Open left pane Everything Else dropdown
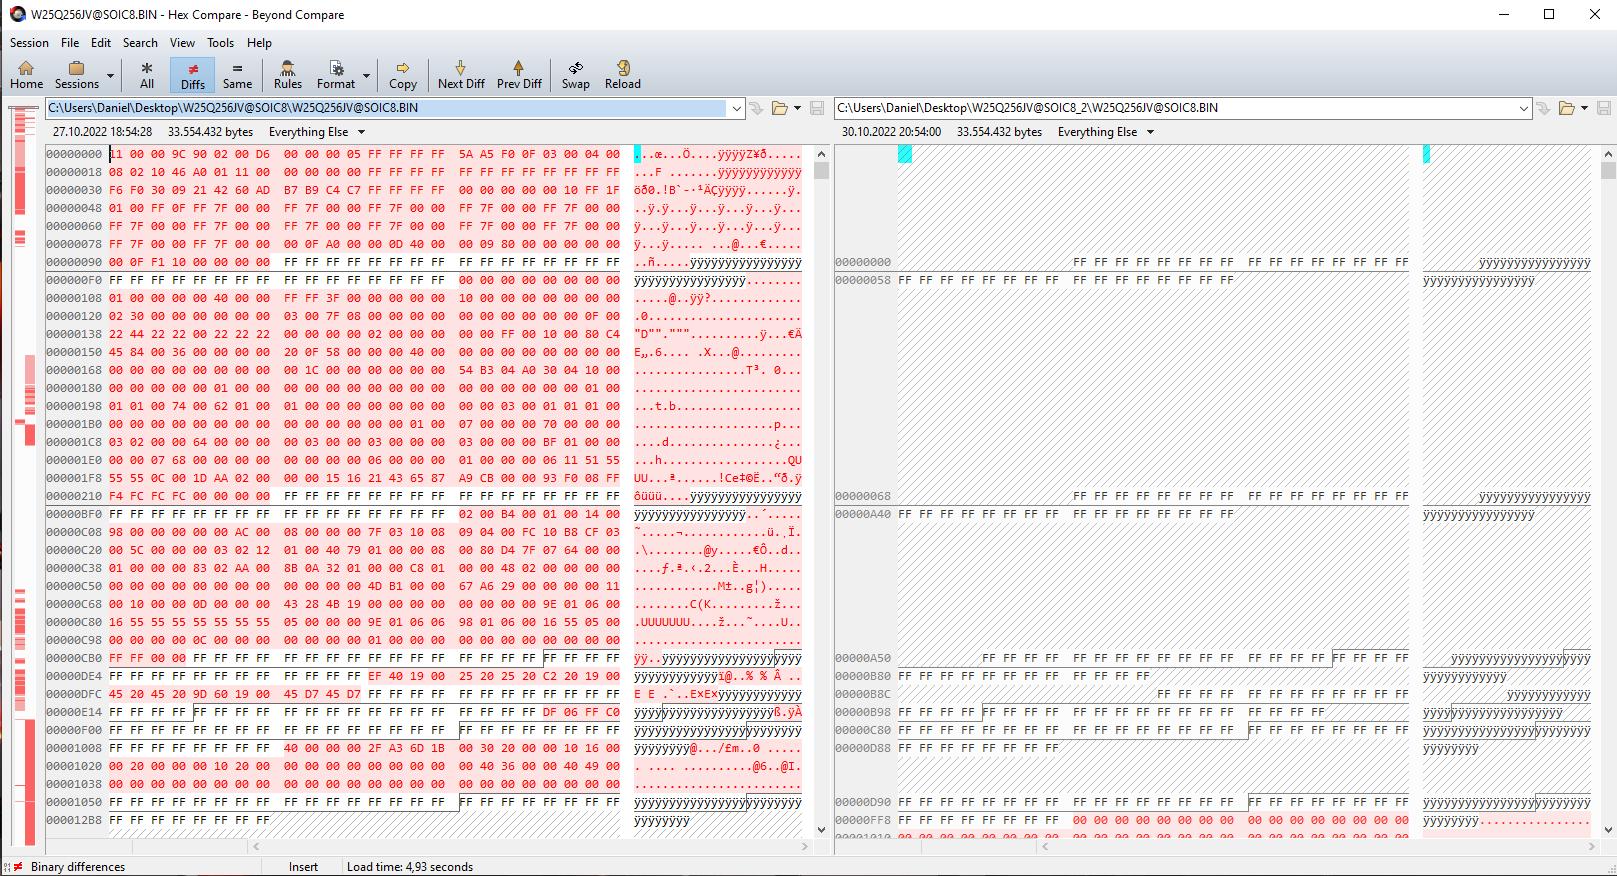 point(316,132)
